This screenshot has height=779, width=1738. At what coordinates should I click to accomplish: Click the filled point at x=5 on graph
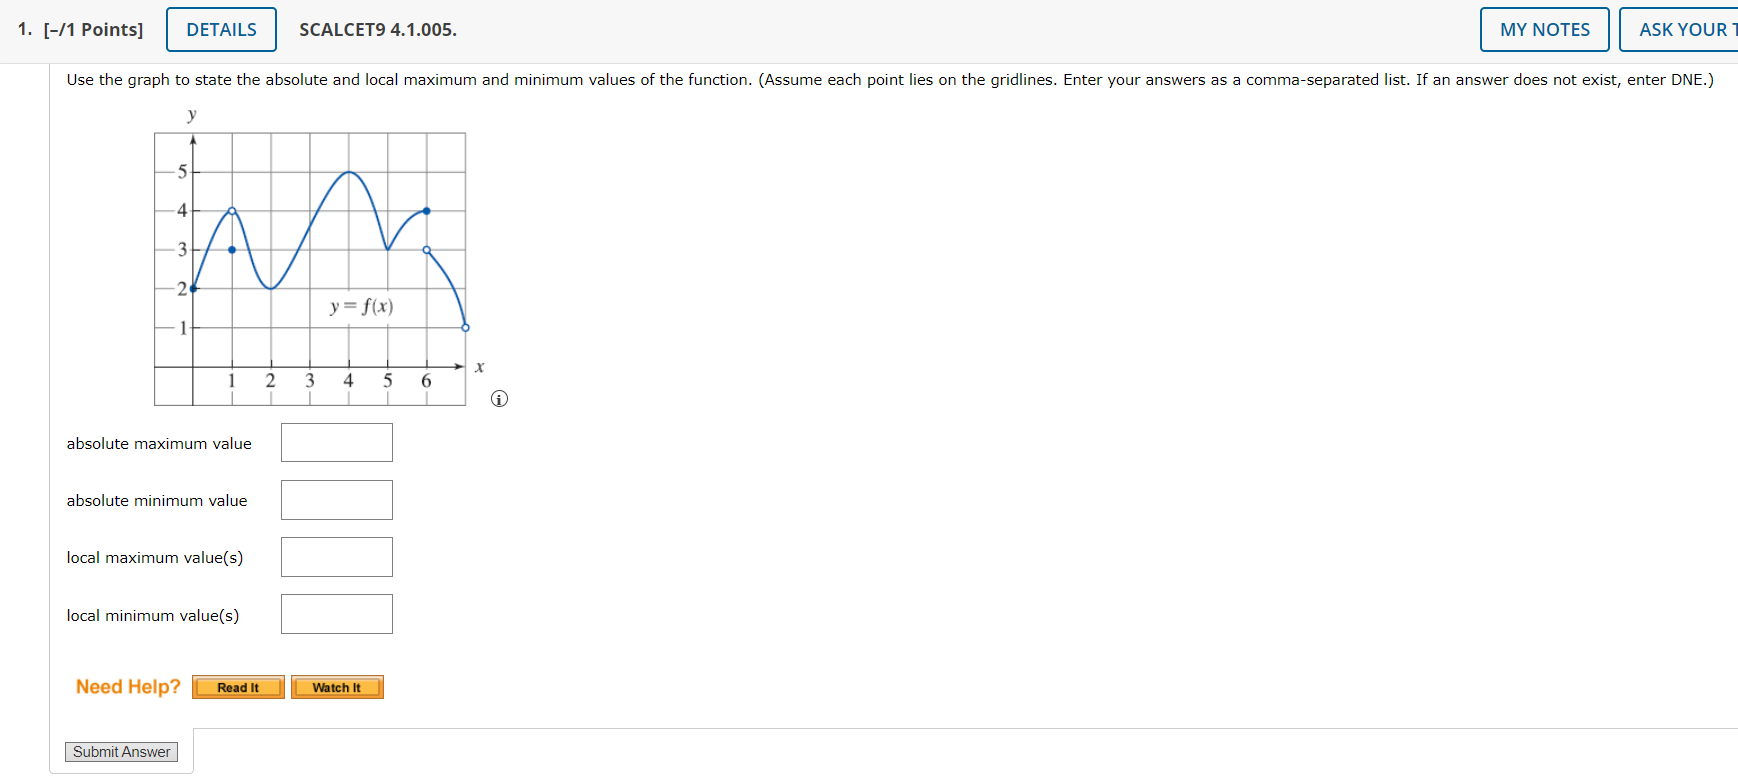[426, 211]
